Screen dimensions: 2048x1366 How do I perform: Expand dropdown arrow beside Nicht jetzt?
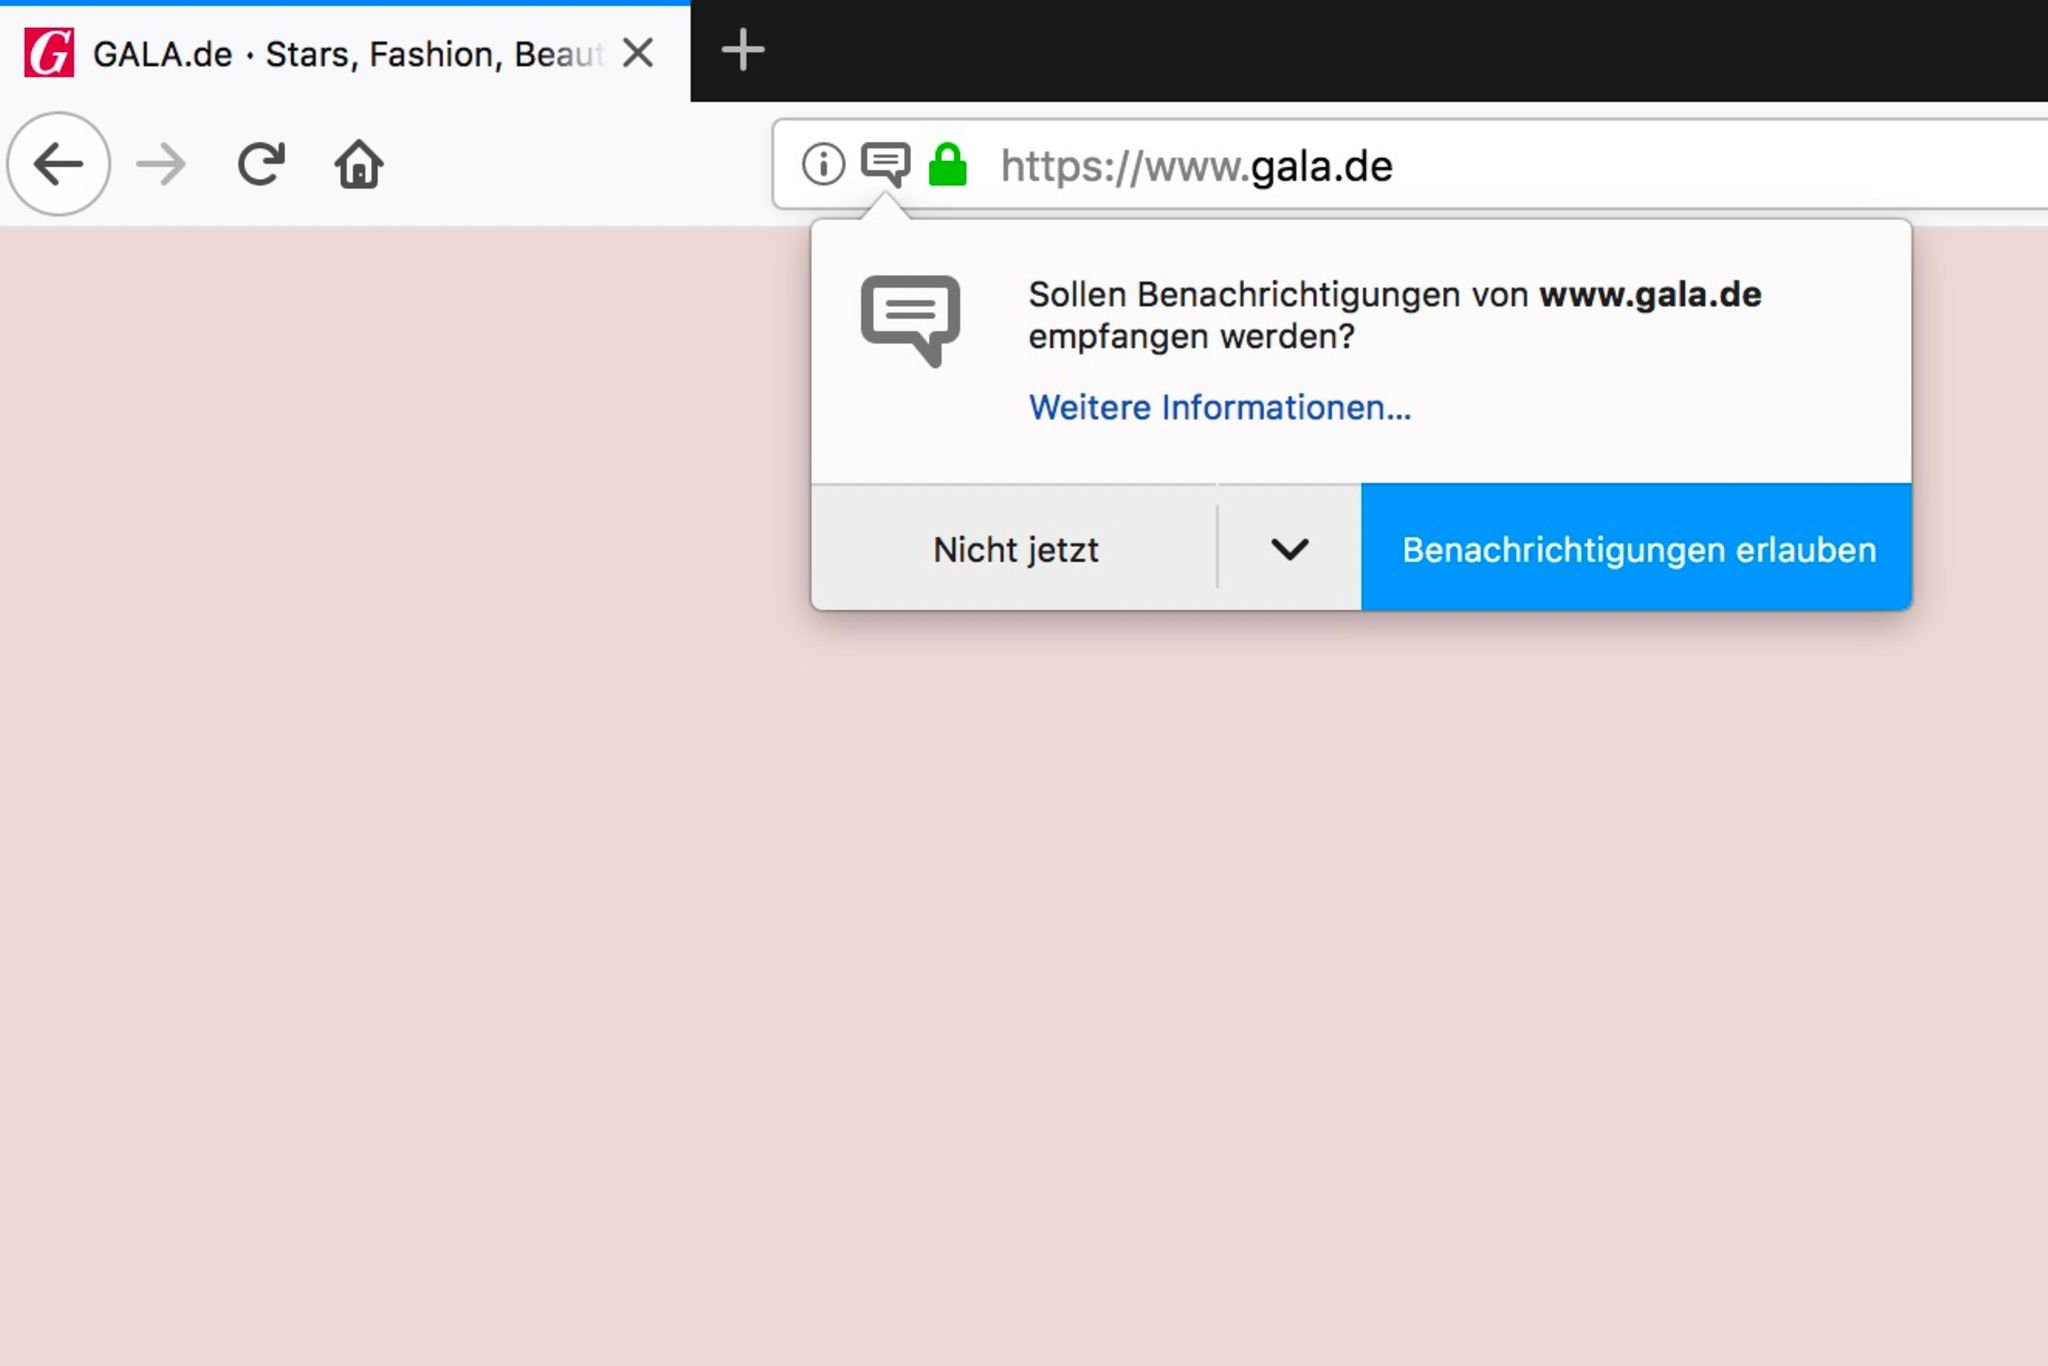click(x=1289, y=548)
